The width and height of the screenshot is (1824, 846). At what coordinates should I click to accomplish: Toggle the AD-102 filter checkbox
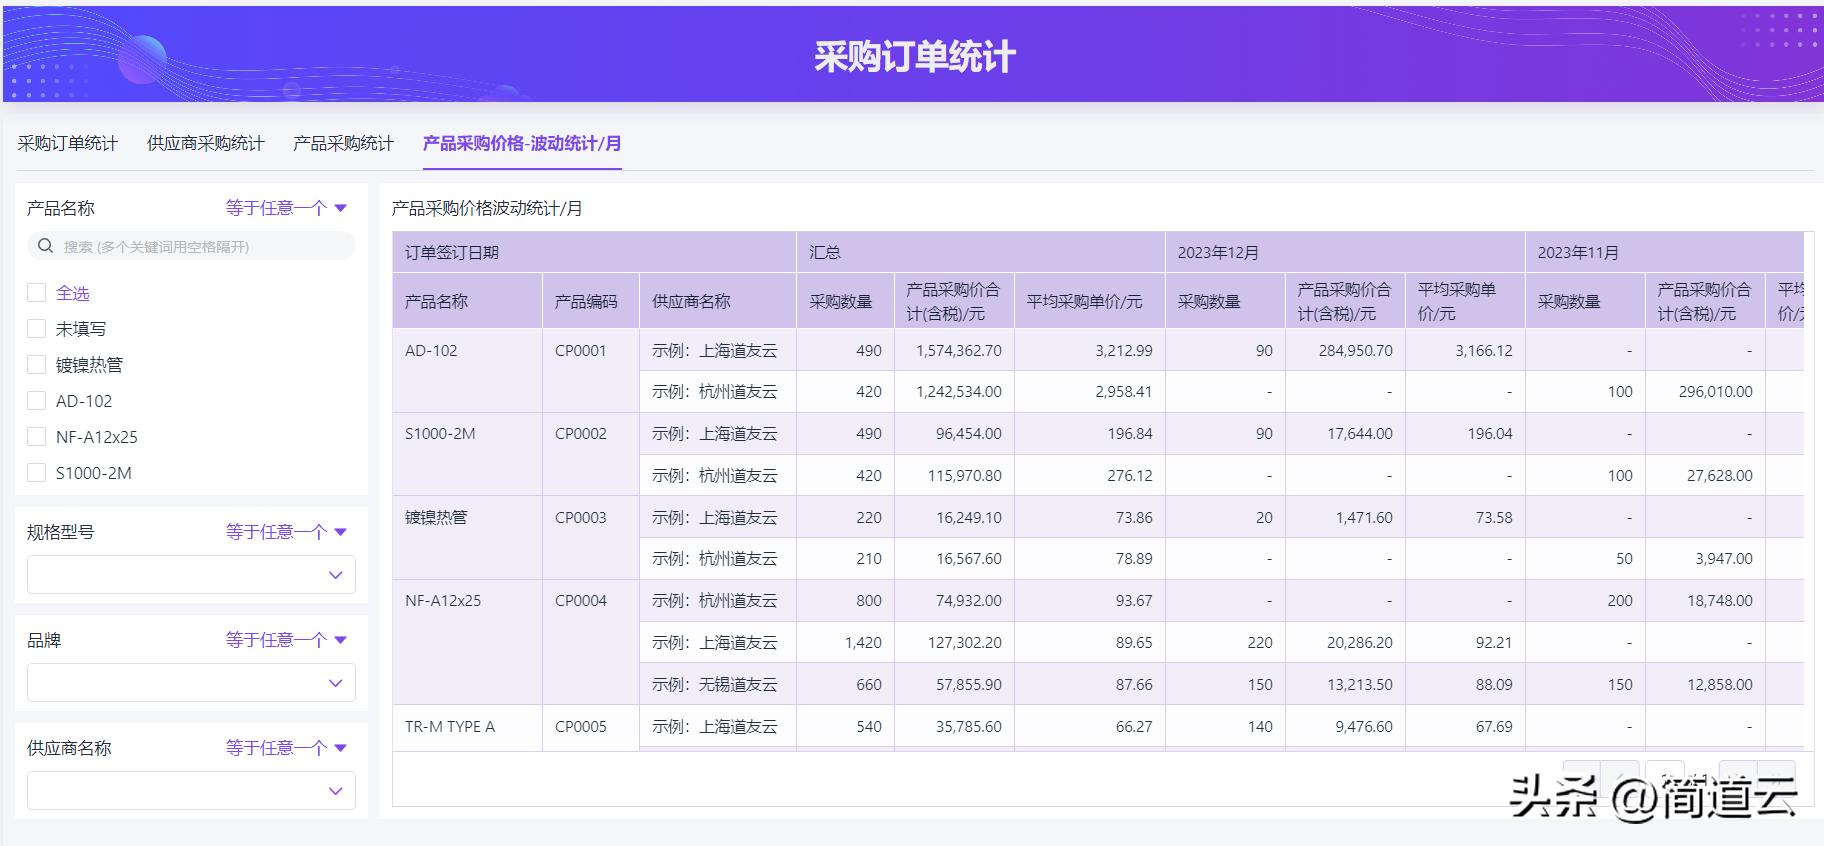coord(37,401)
